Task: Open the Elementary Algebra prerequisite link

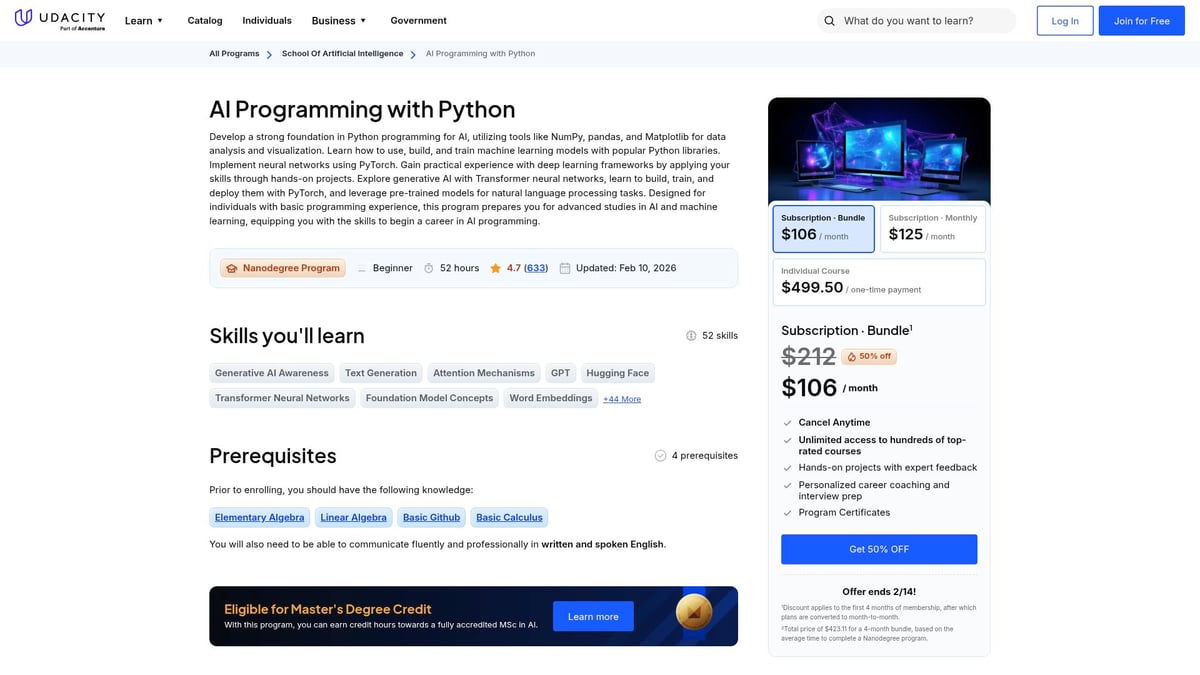Action: coord(260,517)
